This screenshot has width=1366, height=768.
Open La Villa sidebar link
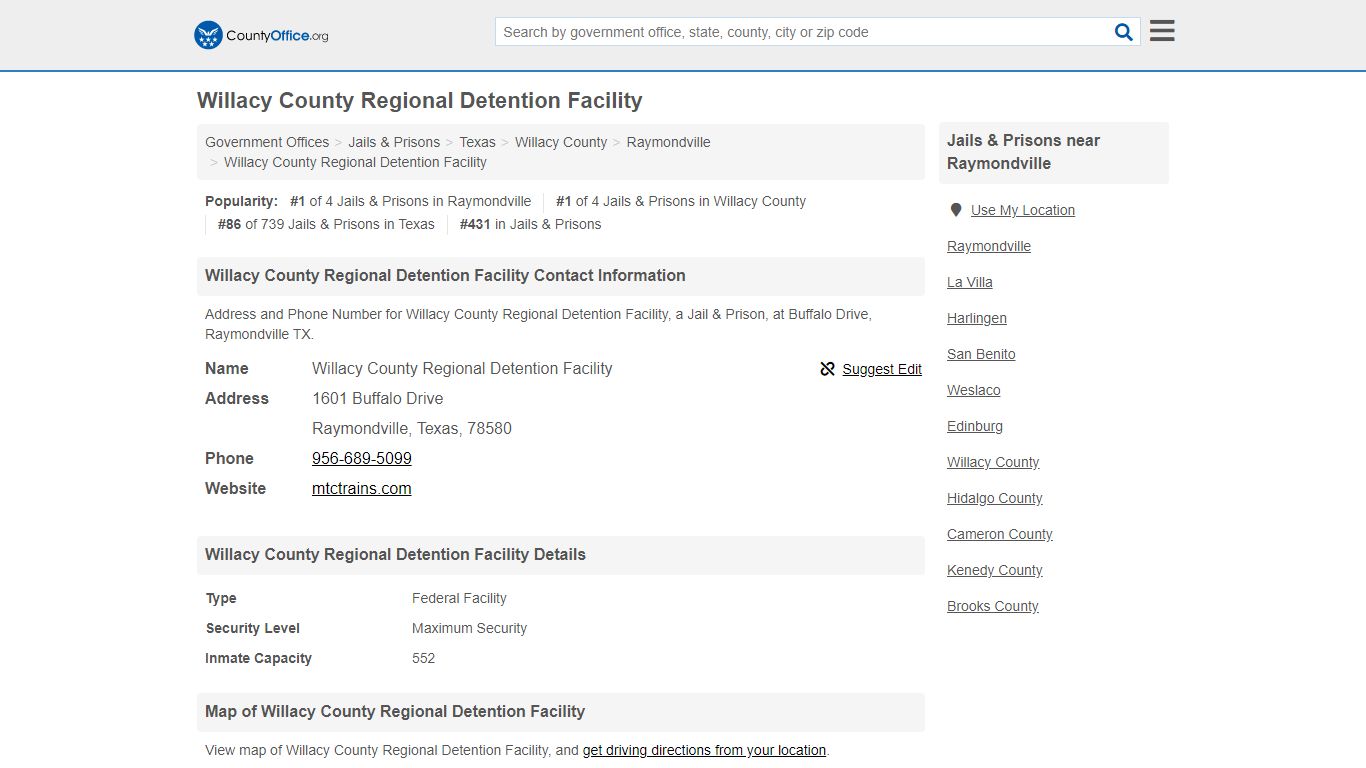coord(970,282)
